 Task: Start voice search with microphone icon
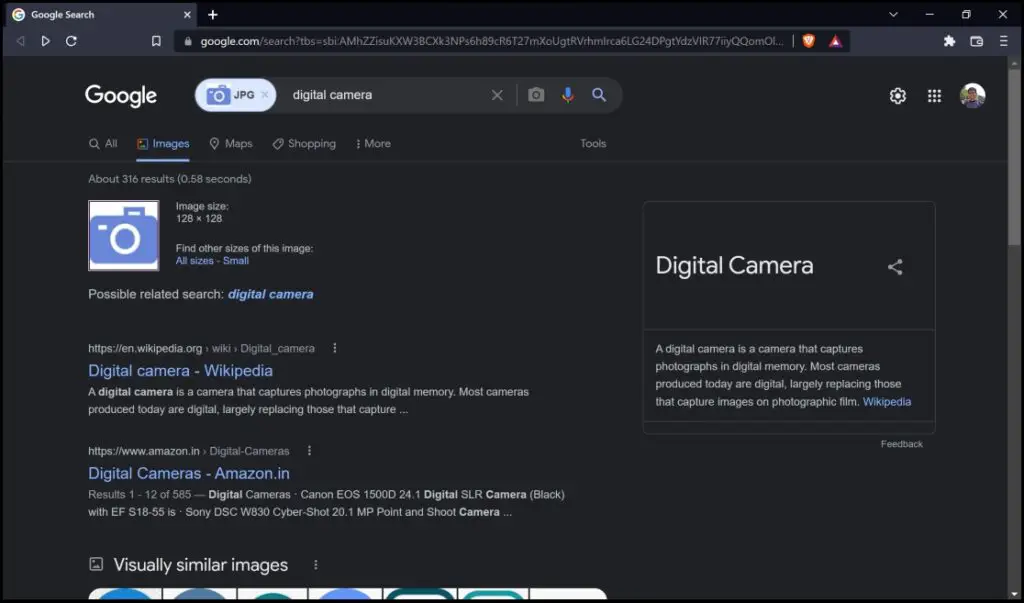568,95
